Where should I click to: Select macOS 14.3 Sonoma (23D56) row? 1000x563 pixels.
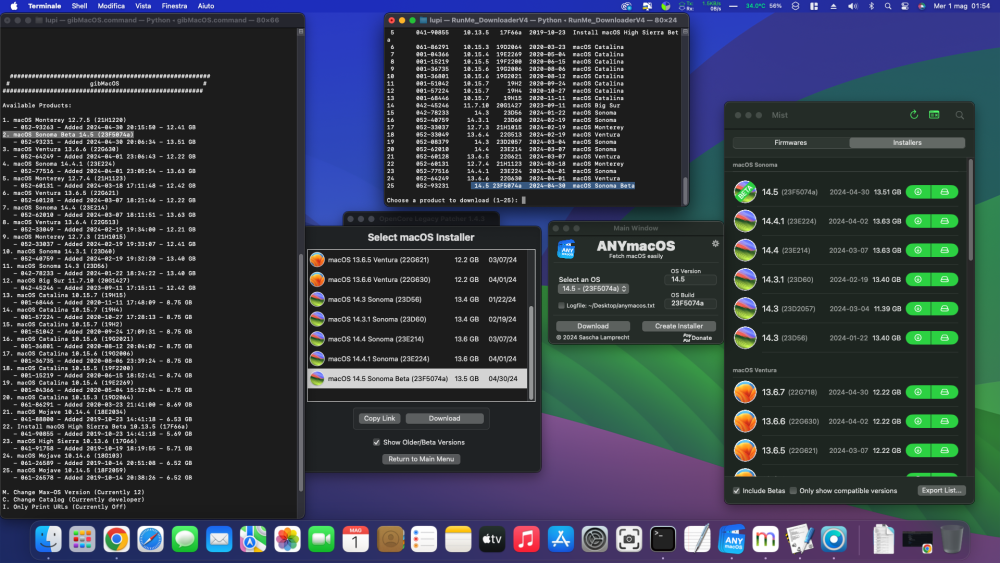(x=418, y=299)
